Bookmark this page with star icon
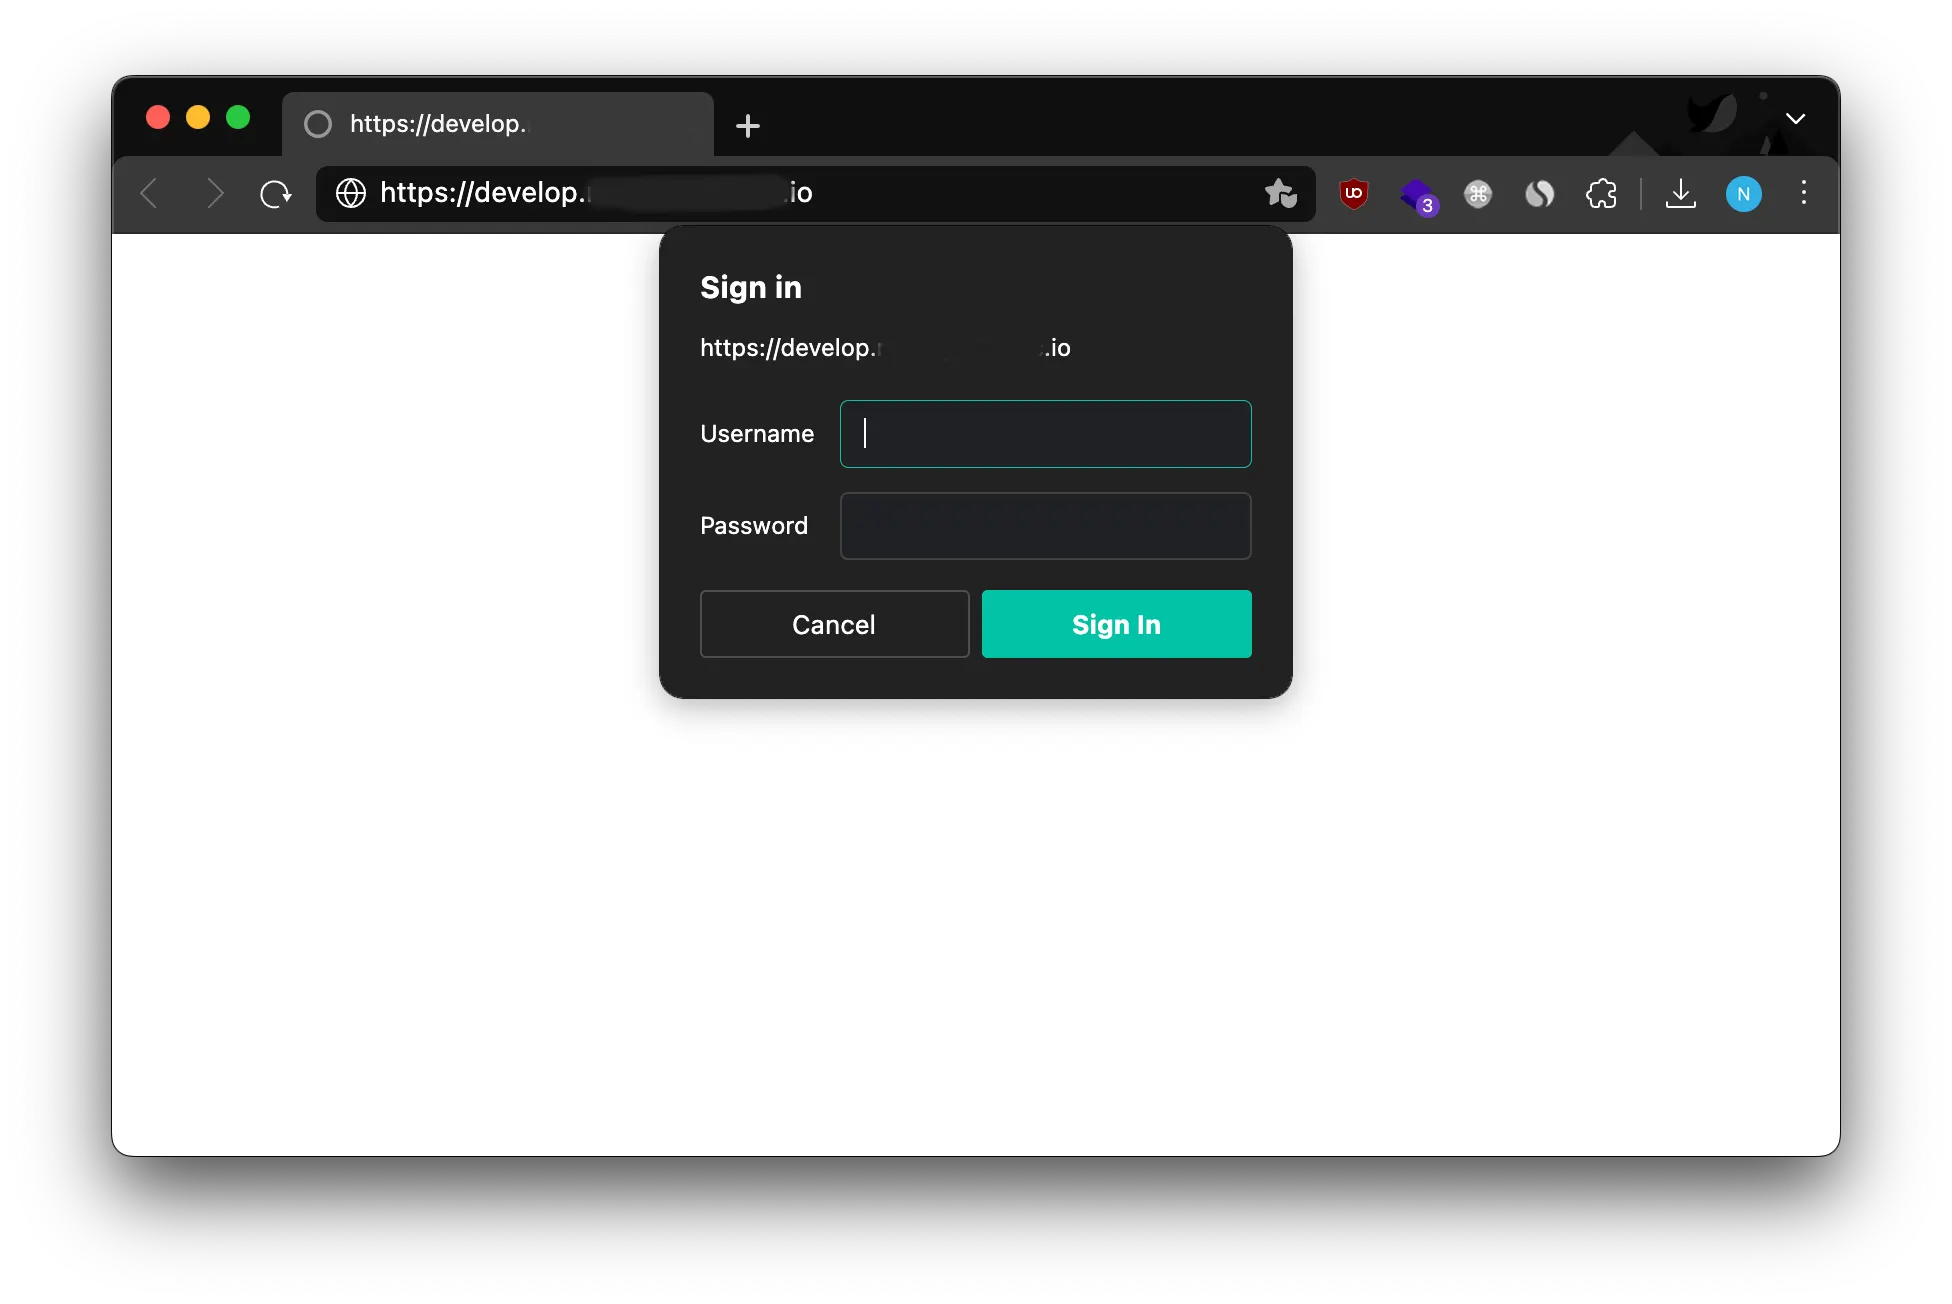The height and width of the screenshot is (1304, 1952). click(x=1280, y=193)
